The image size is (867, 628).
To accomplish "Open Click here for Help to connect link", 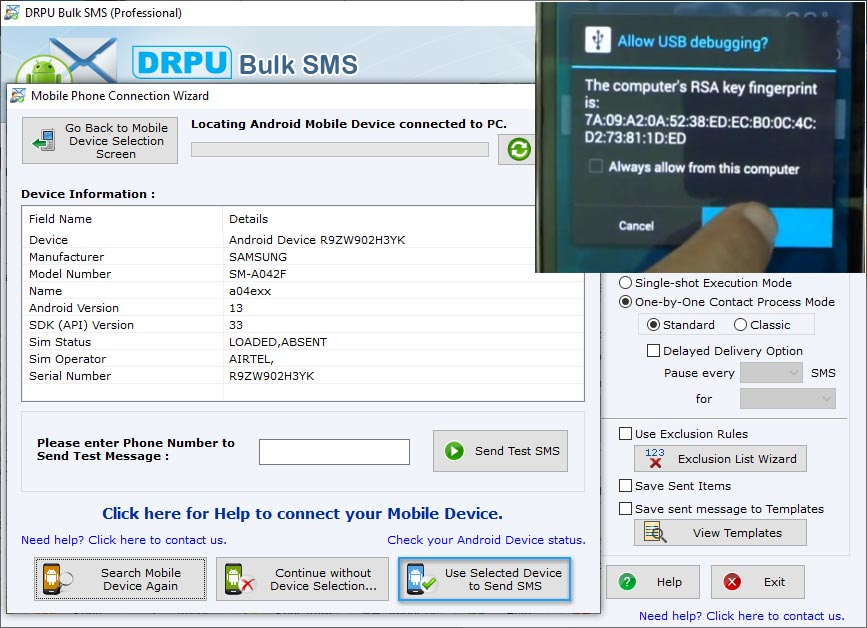I will pyautogui.click(x=302, y=514).
